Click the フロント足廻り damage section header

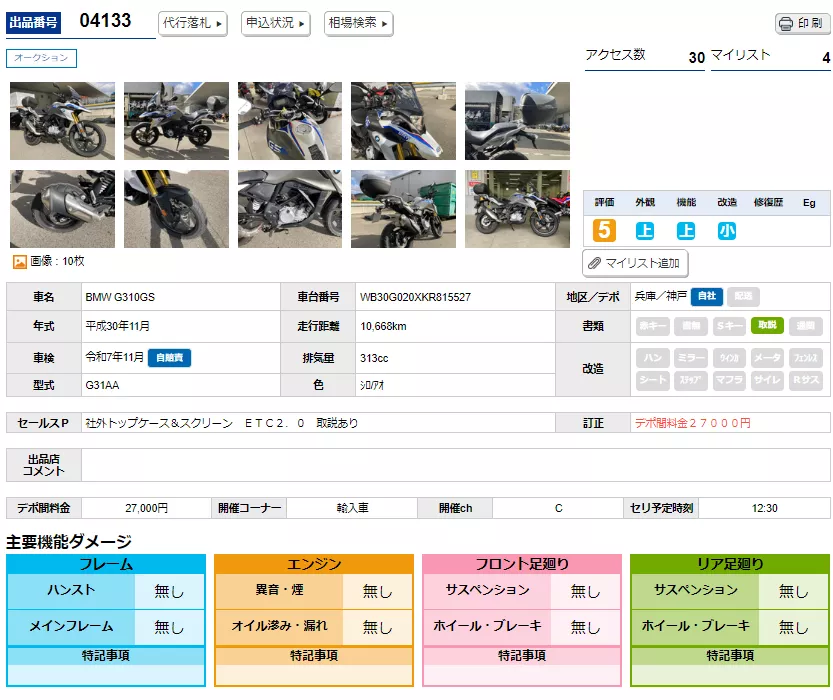coord(522,564)
